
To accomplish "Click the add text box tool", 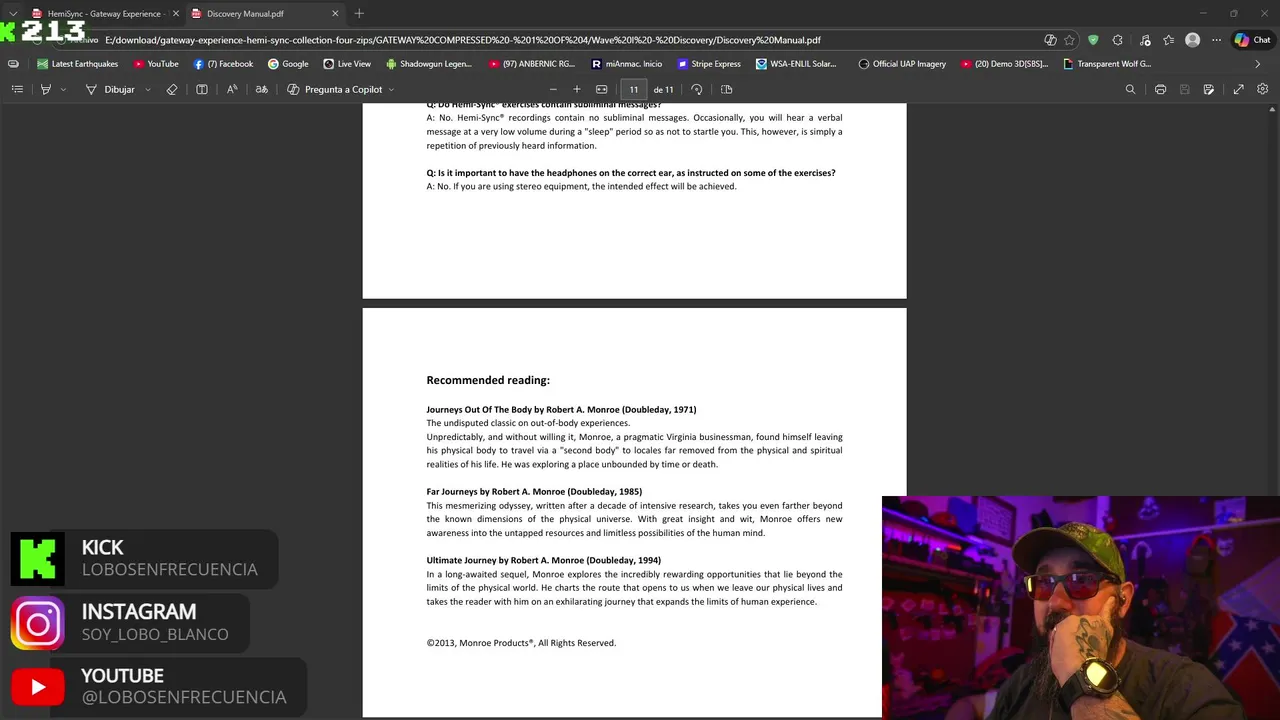I will click(x=202, y=89).
